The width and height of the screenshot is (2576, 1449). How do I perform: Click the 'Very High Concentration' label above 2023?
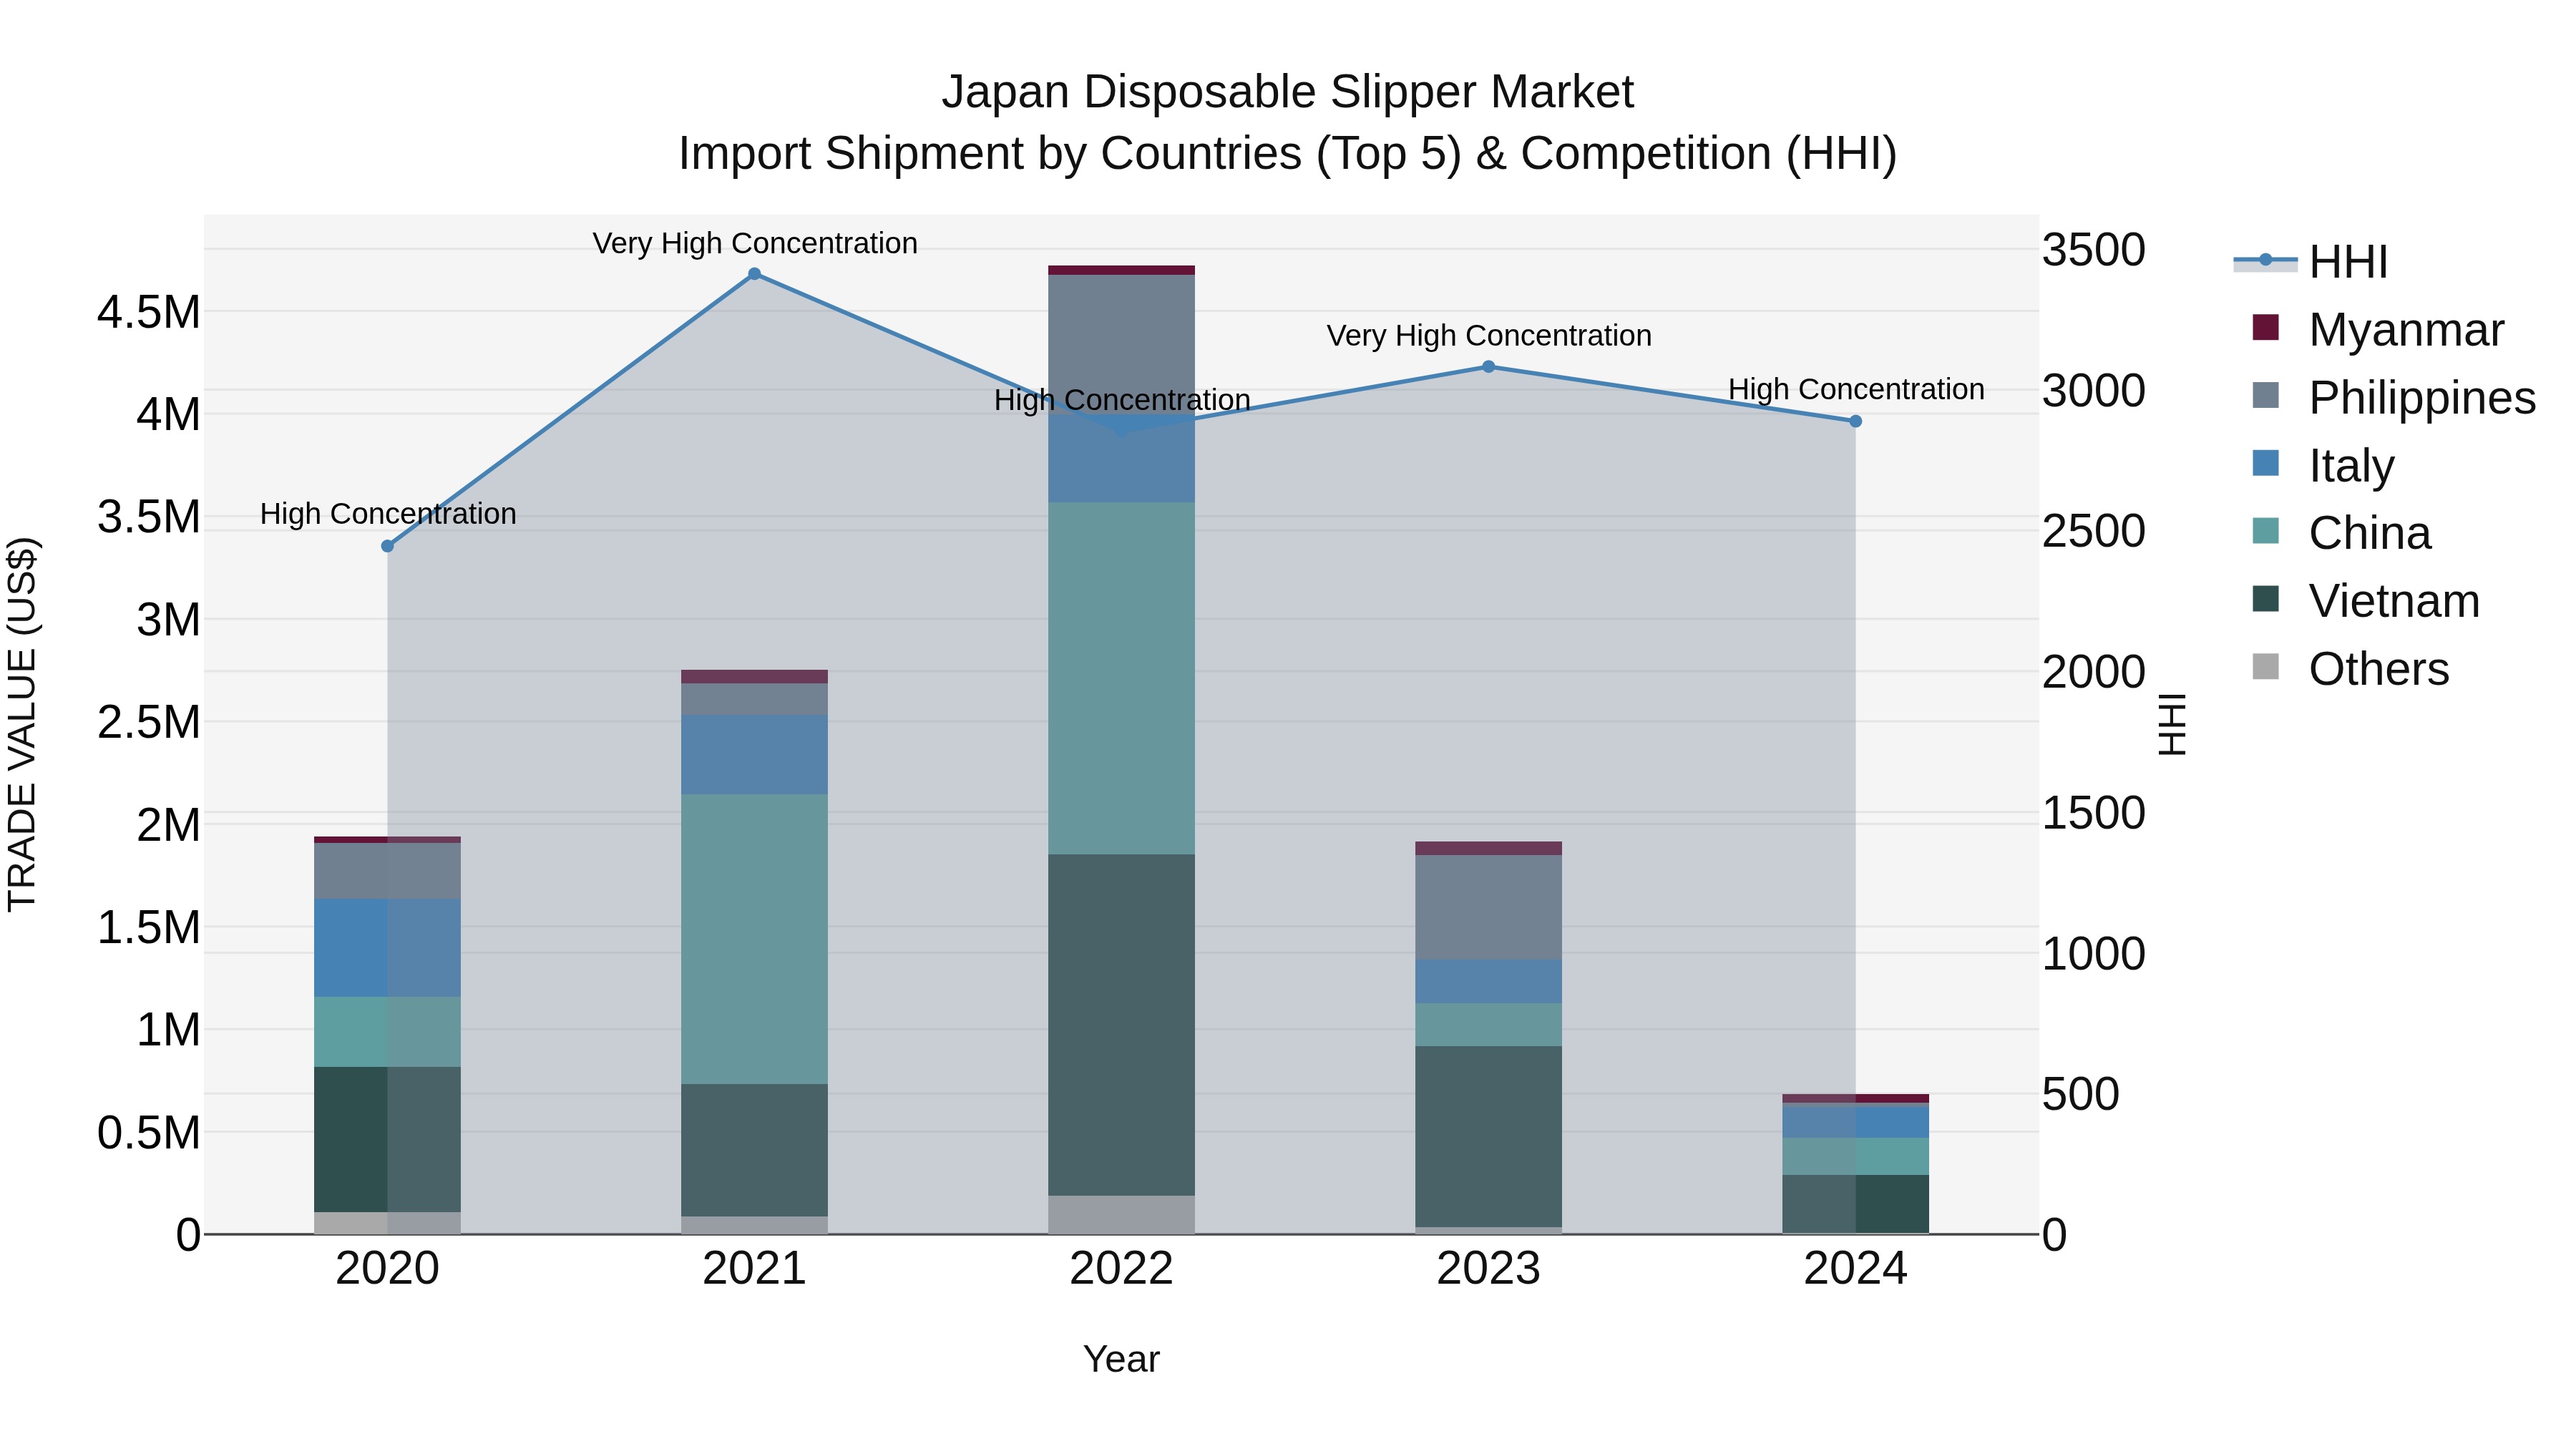pyautogui.click(x=1489, y=336)
